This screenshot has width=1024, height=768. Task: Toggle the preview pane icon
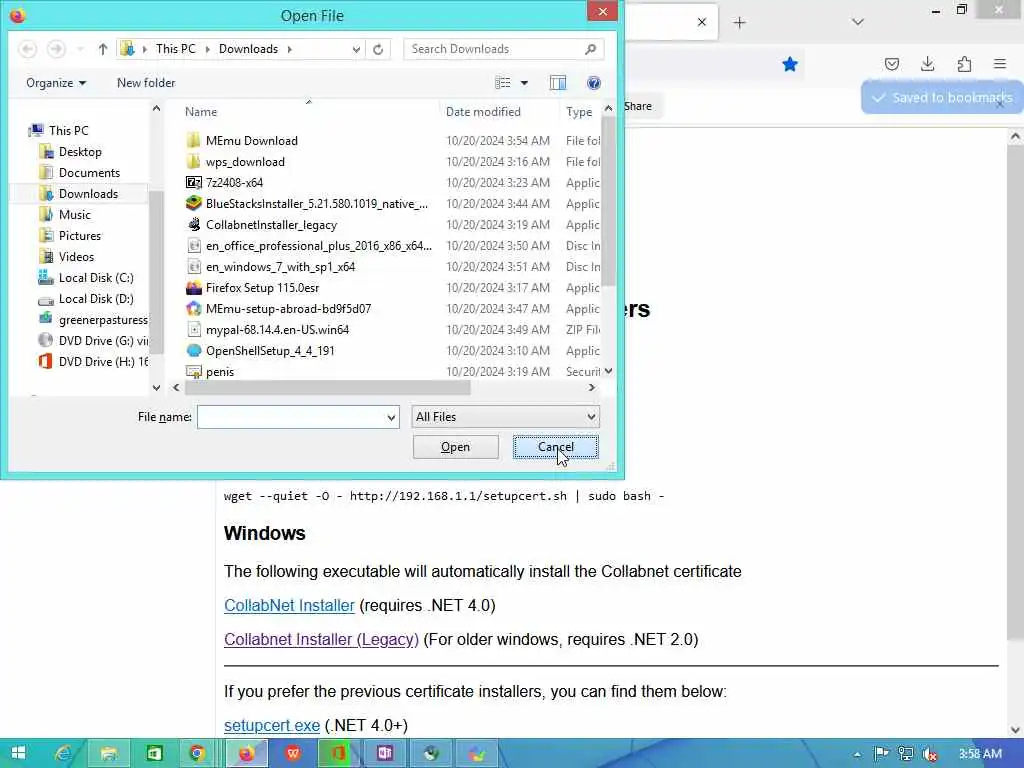pyautogui.click(x=558, y=83)
